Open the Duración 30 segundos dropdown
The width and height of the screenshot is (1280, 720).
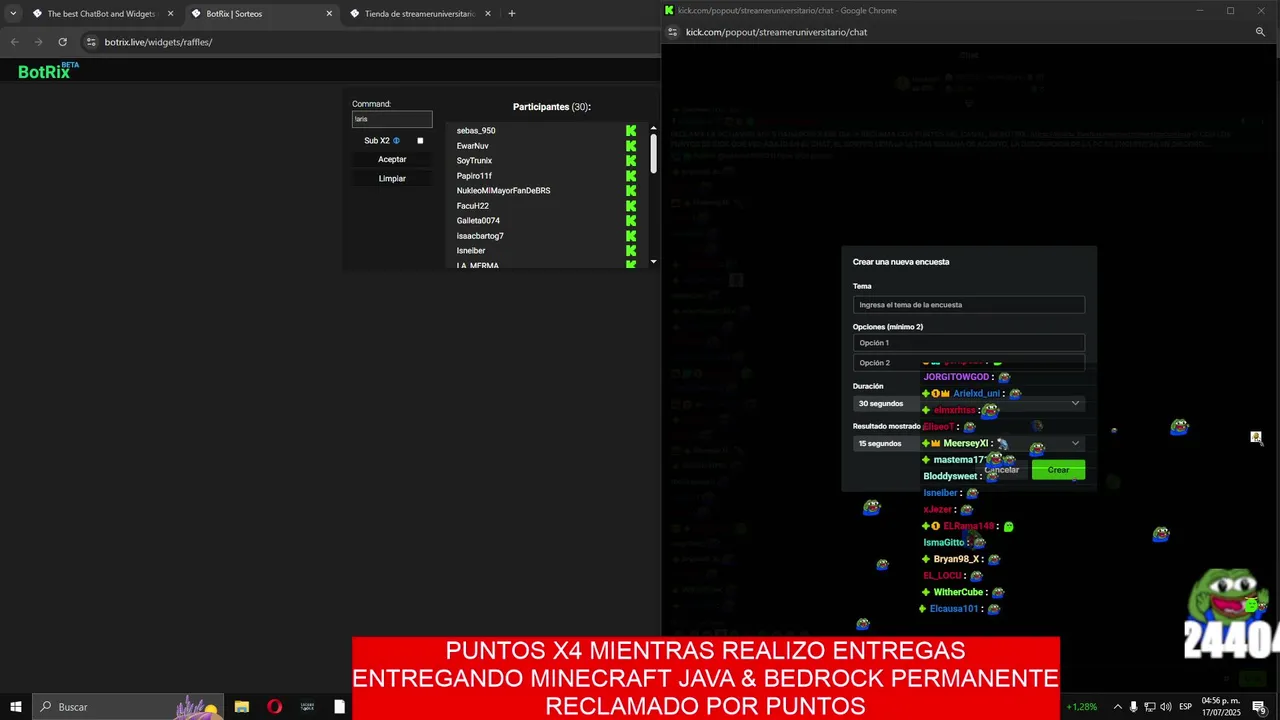click(x=969, y=403)
